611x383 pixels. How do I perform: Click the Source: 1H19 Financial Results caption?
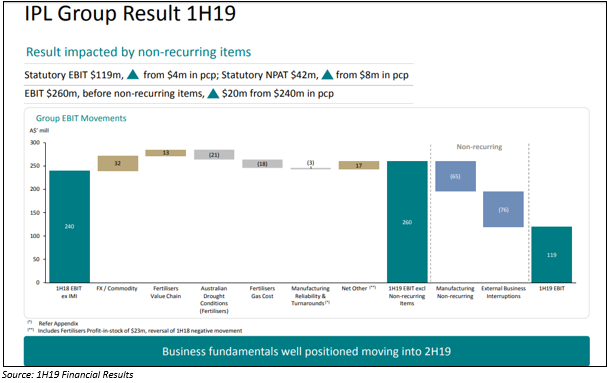[x=67, y=375]
